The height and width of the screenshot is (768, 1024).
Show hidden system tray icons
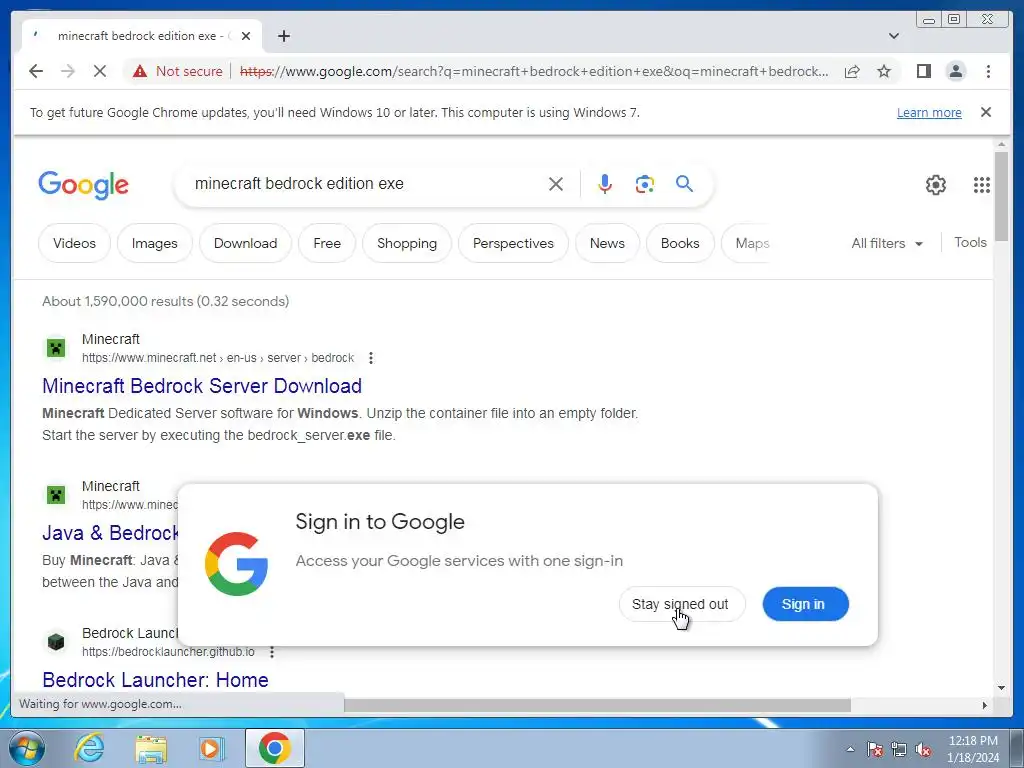(x=850, y=749)
